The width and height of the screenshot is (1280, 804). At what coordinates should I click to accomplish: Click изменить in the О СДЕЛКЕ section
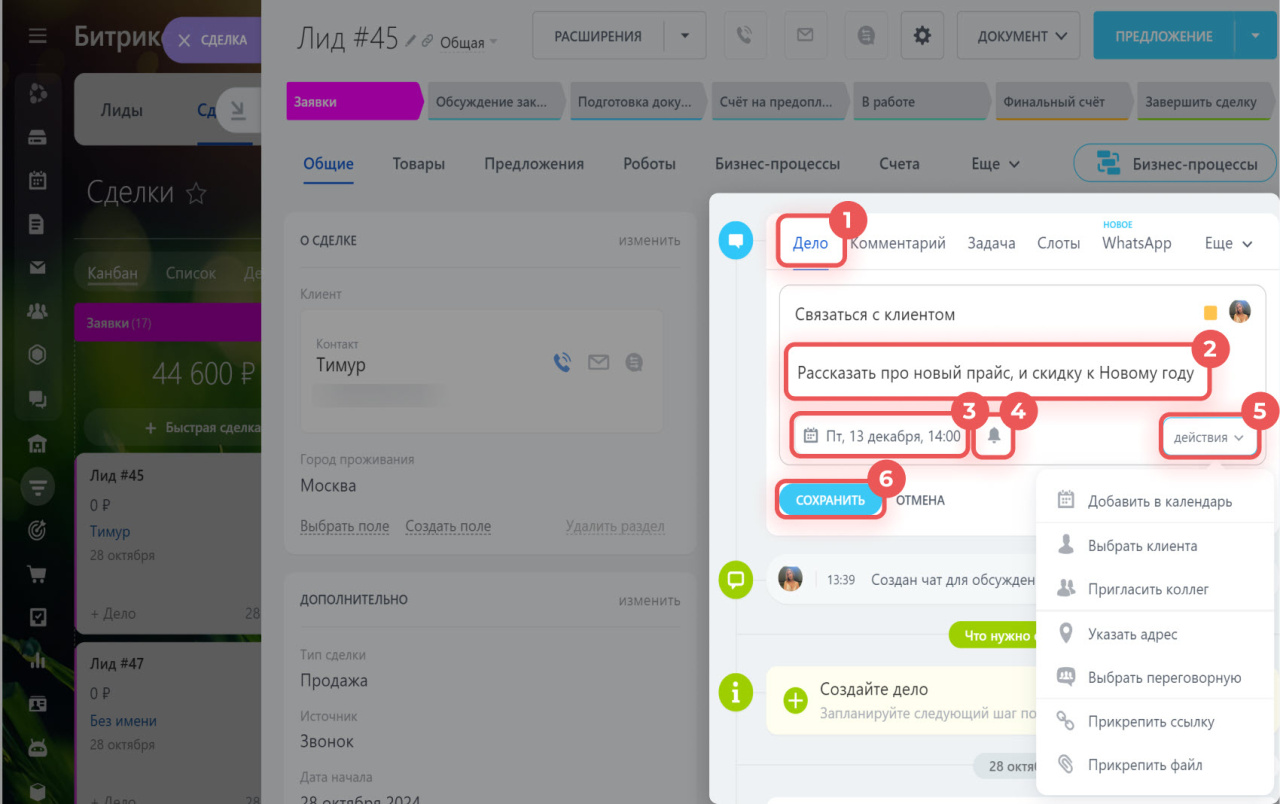click(649, 240)
